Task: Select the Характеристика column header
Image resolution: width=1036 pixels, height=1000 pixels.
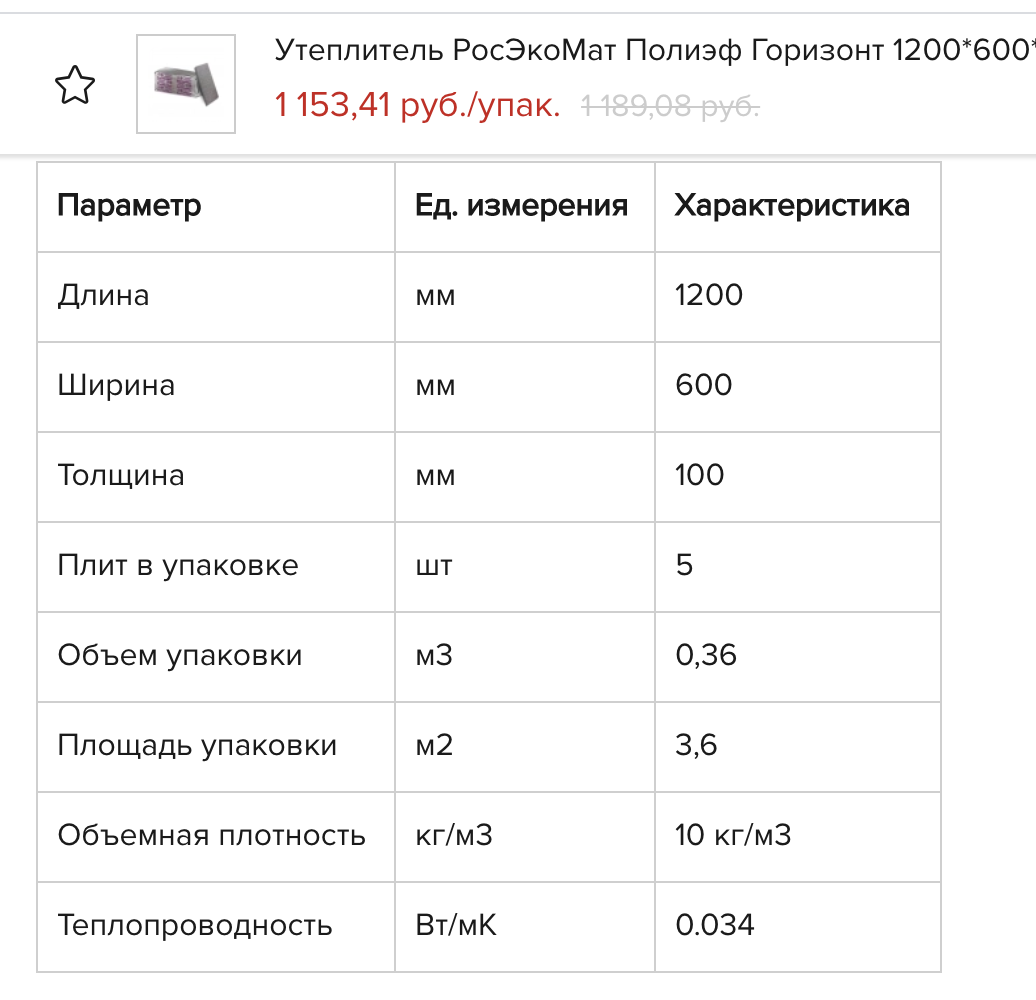Action: click(792, 206)
